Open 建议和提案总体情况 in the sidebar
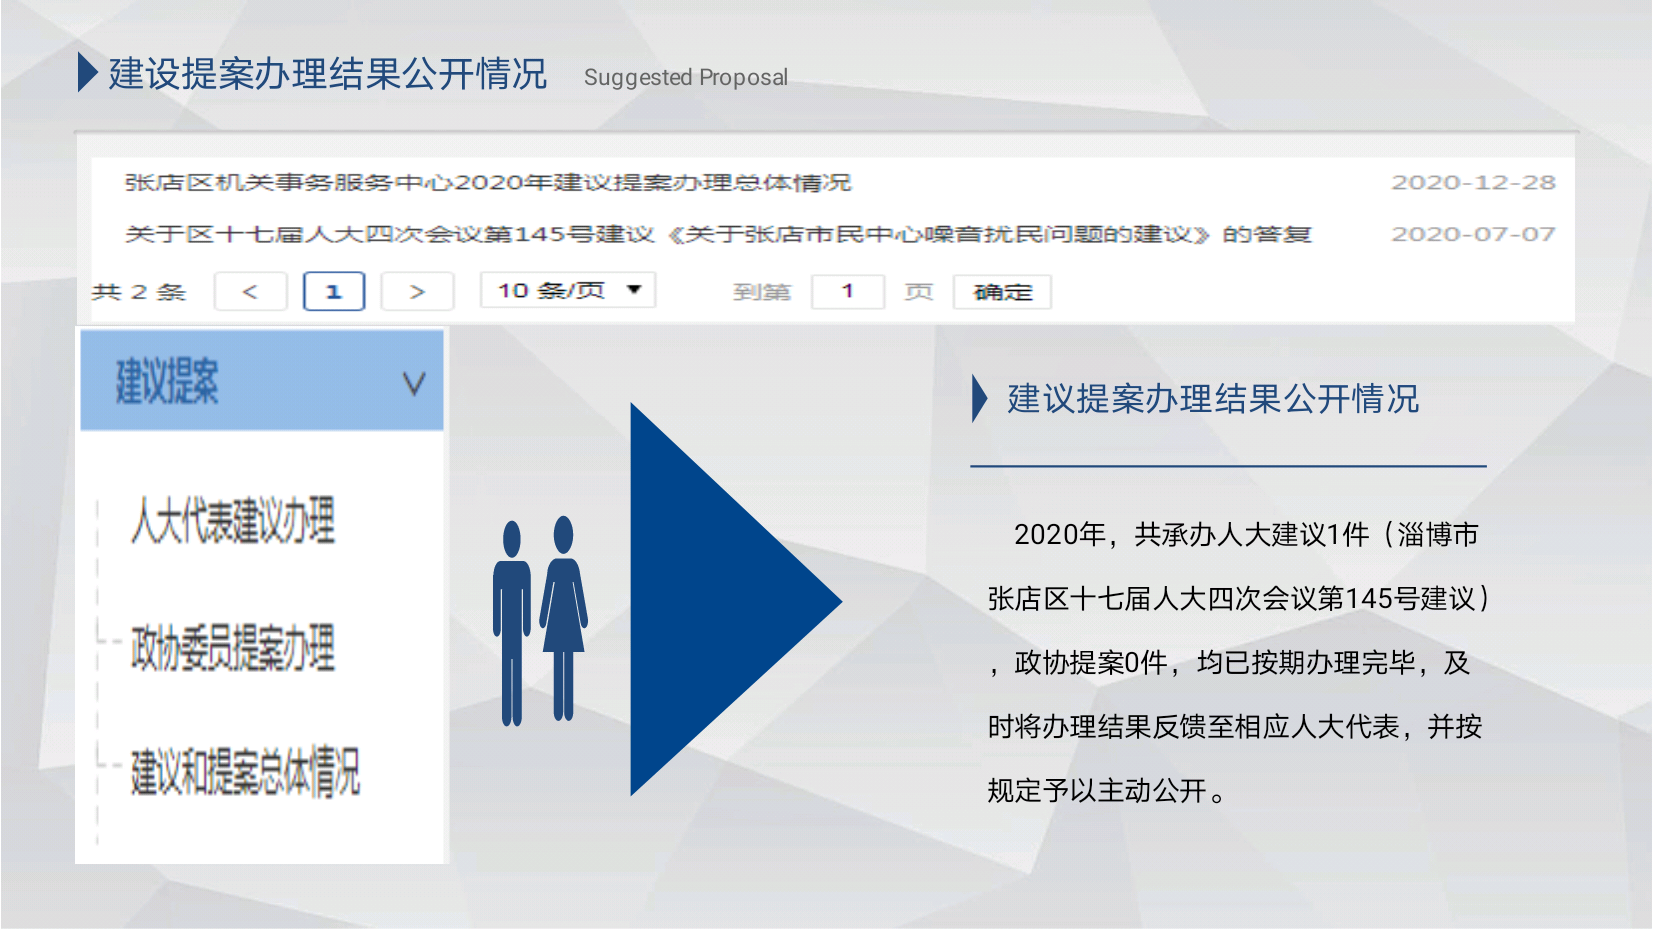Image resolution: width=1653 pixels, height=929 pixels. [244, 772]
